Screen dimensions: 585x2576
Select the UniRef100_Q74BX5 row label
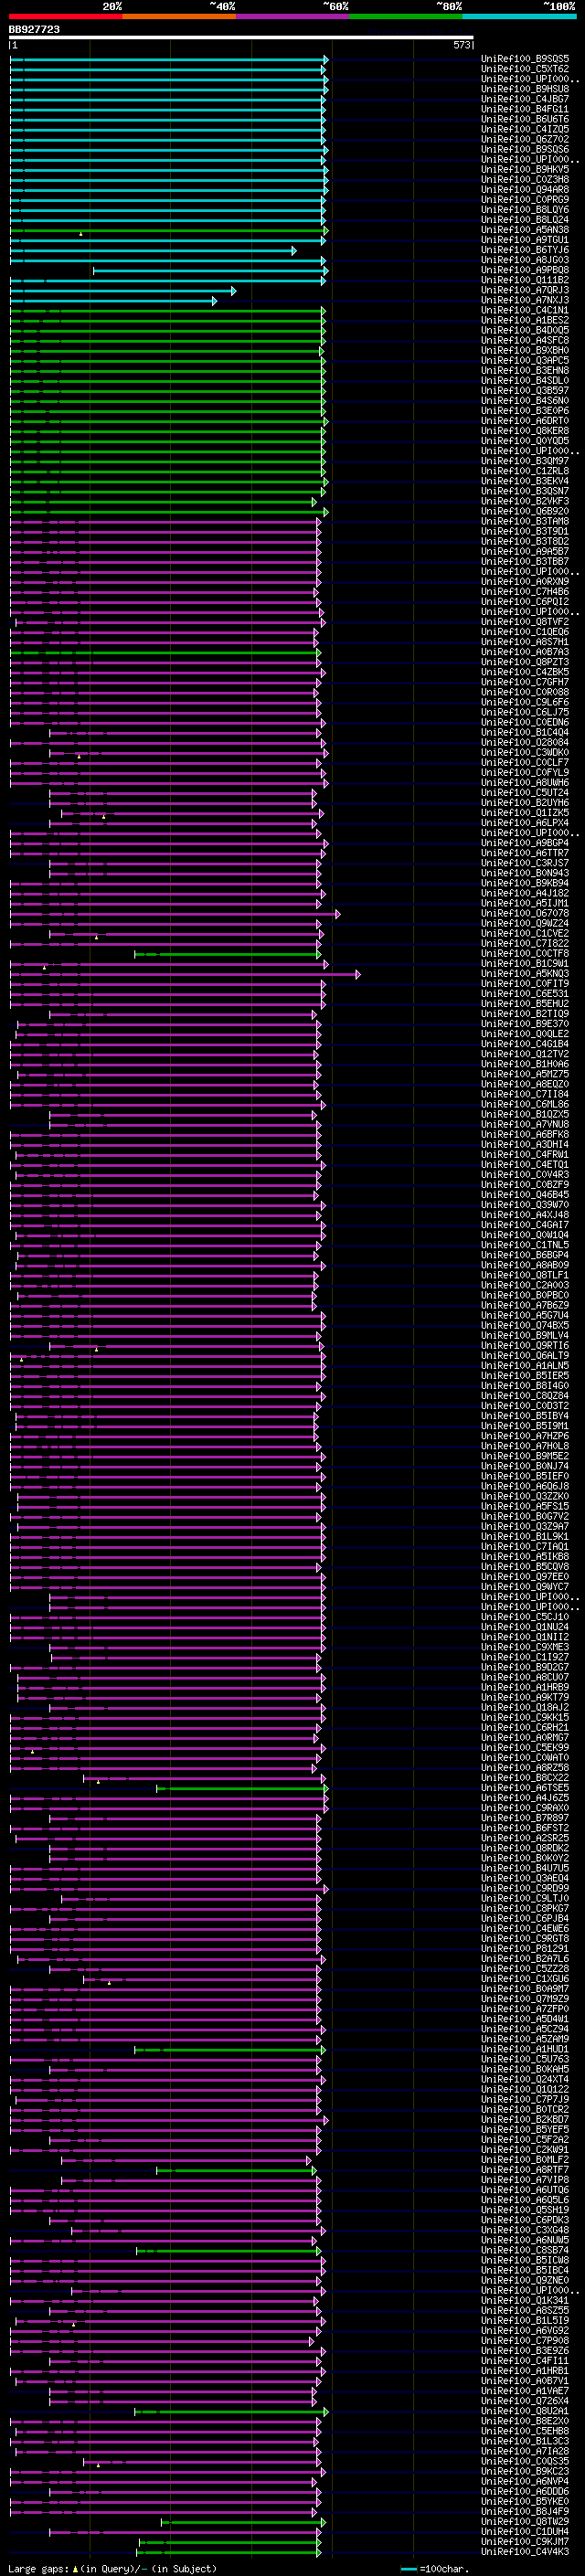pos(525,1325)
